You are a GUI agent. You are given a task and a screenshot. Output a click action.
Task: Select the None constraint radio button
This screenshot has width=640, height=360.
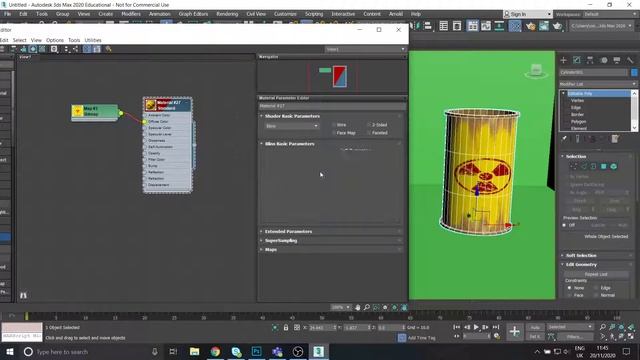[569, 288]
